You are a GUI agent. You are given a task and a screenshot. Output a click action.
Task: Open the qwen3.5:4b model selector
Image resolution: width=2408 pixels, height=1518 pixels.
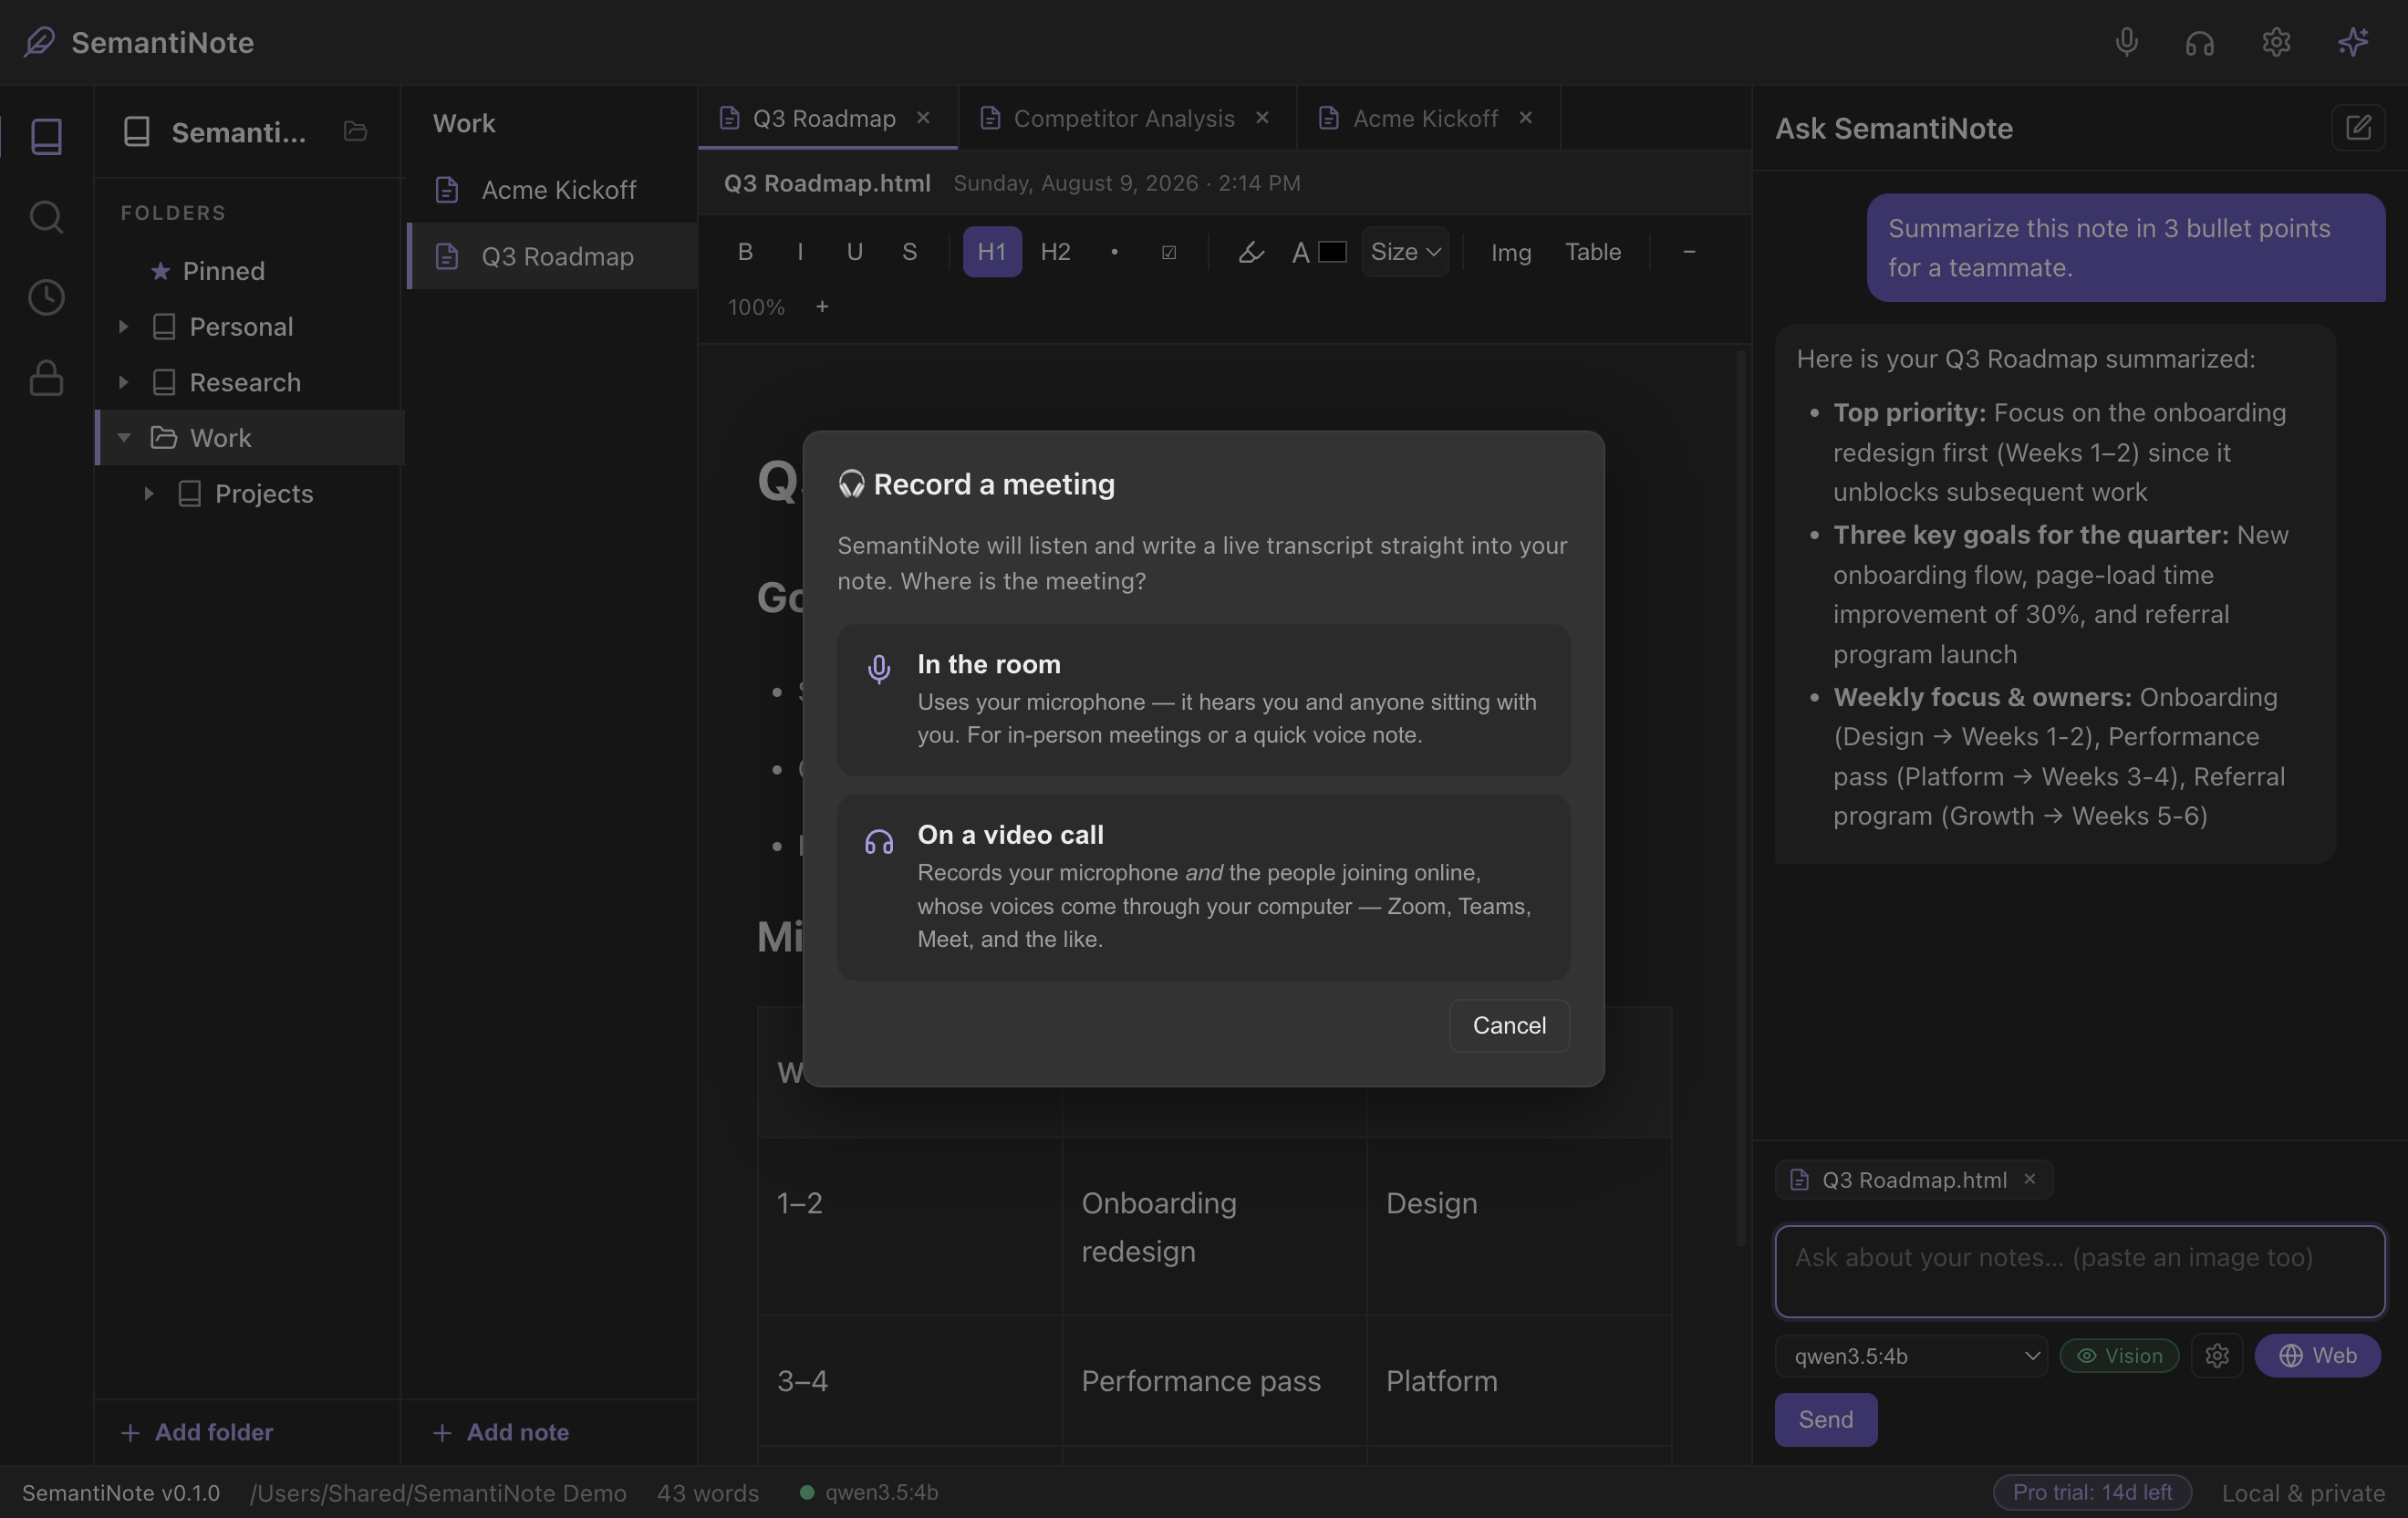1911,1355
